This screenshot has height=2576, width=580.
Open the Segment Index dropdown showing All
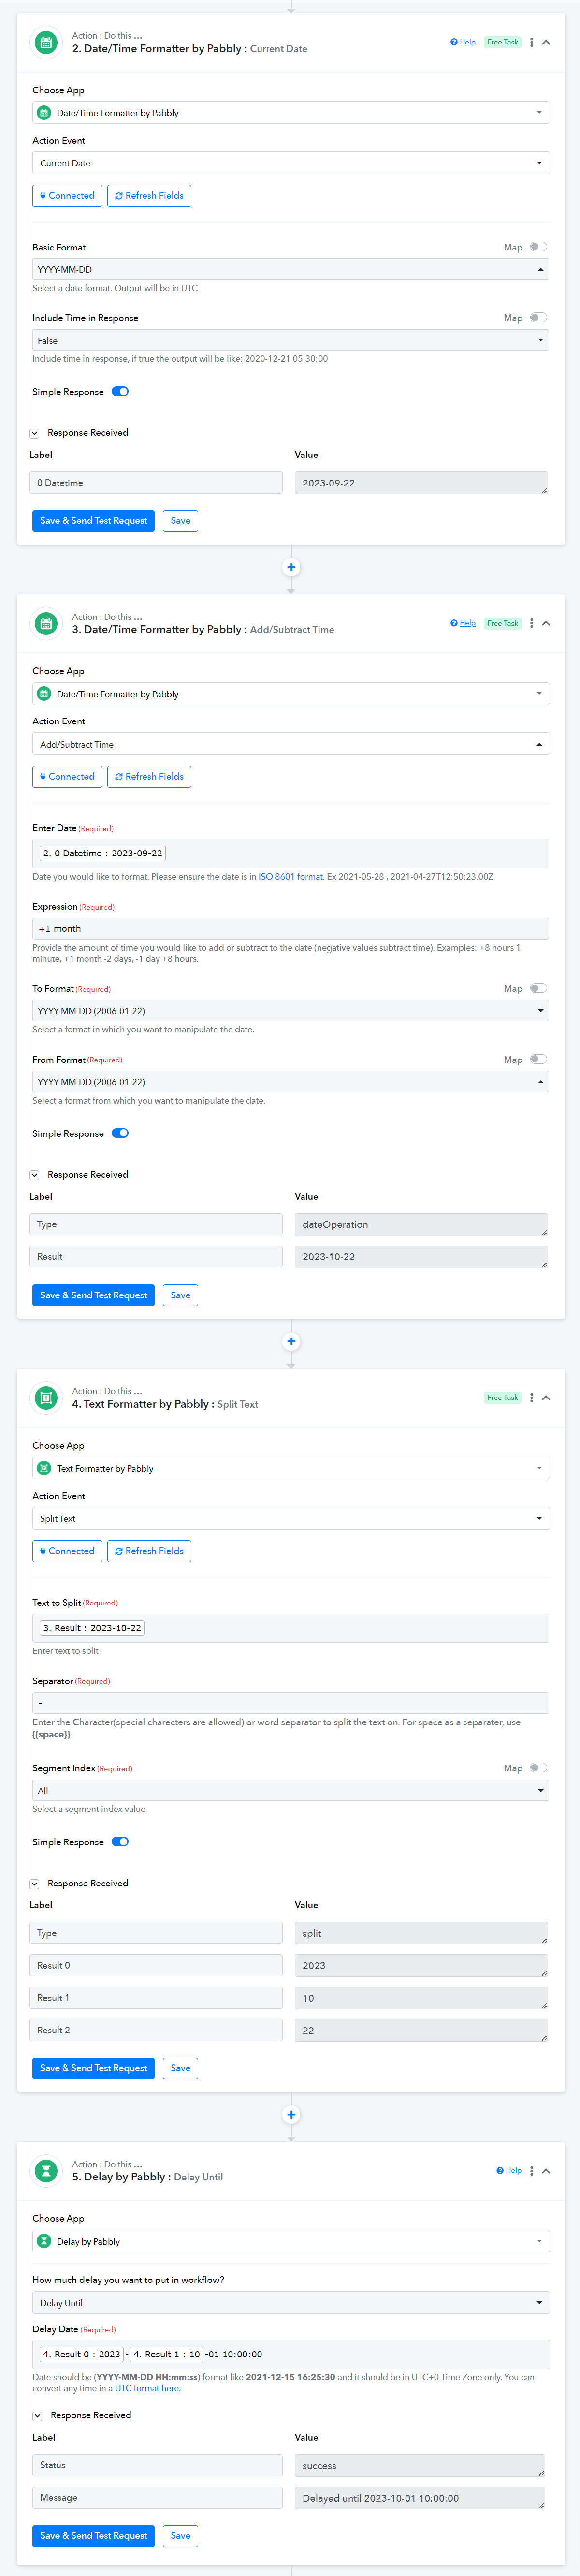[291, 1790]
